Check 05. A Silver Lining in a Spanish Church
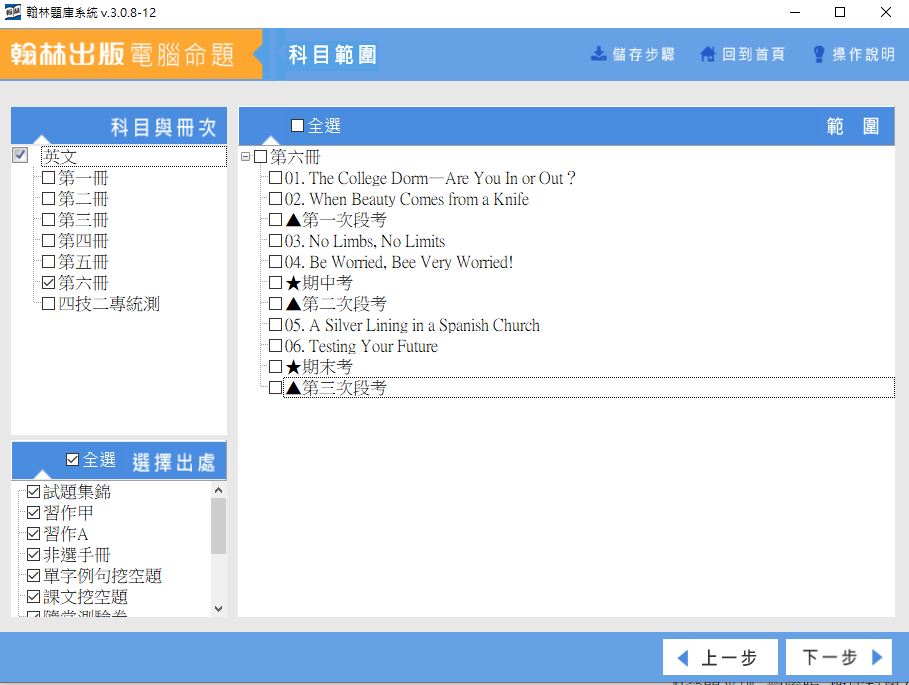The width and height of the screenshot is (909, 685). tap(275, 325)
